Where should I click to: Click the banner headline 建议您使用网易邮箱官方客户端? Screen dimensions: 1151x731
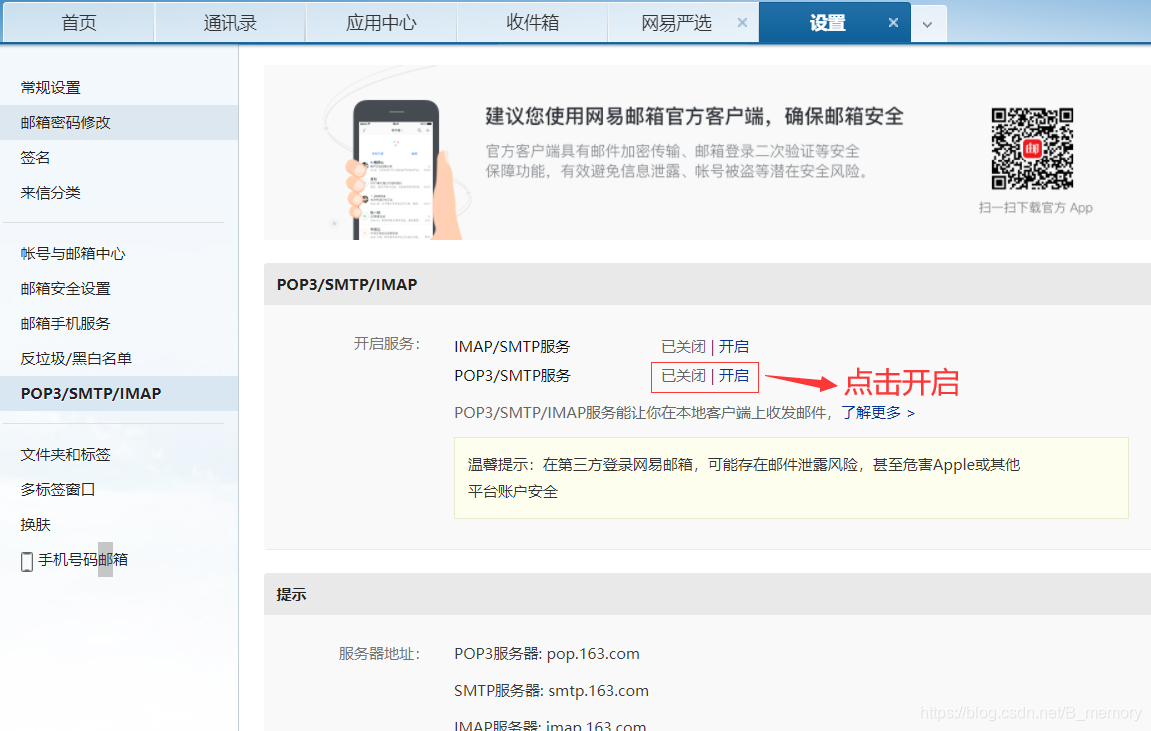694,116
